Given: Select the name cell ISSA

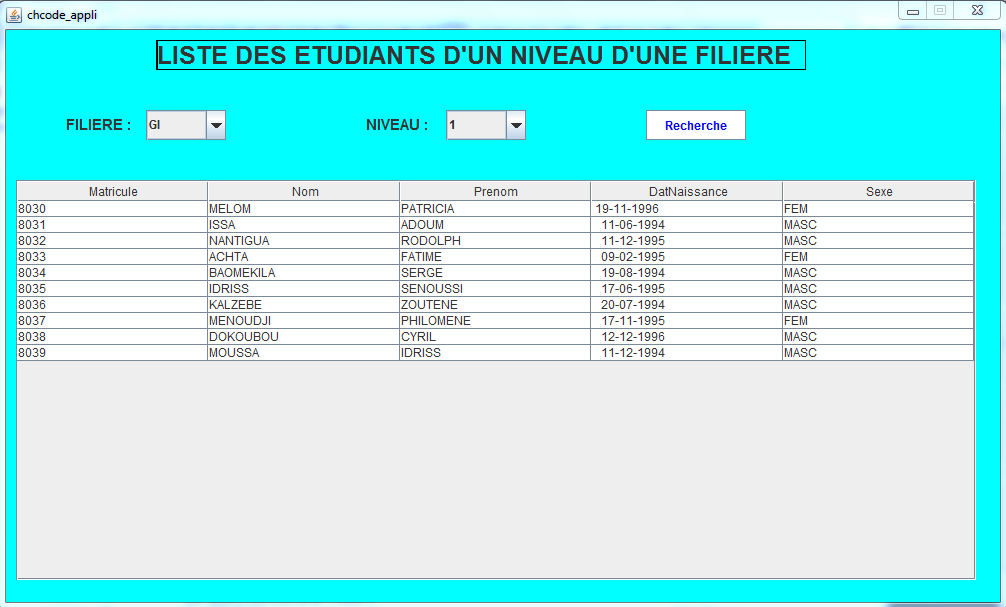Looking at the screenshot, I should pos(303,225).
